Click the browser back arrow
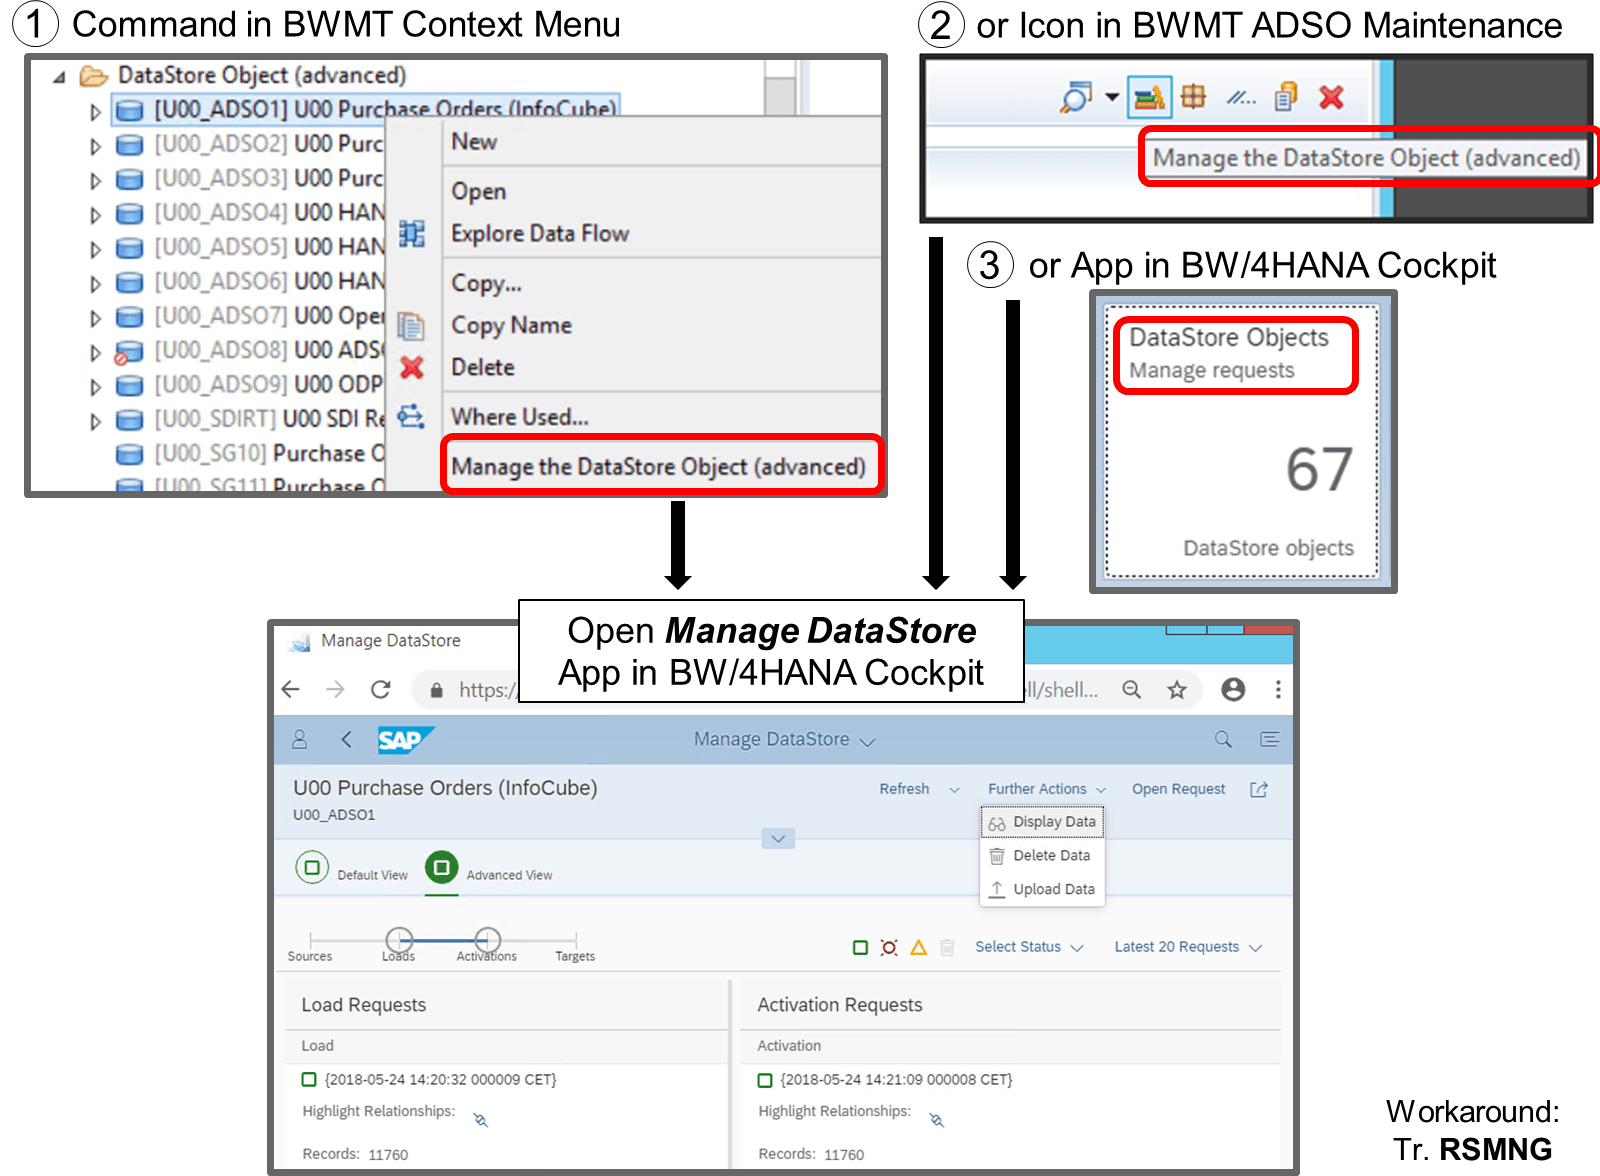The image size is (1600, 1176). point(291,689)
